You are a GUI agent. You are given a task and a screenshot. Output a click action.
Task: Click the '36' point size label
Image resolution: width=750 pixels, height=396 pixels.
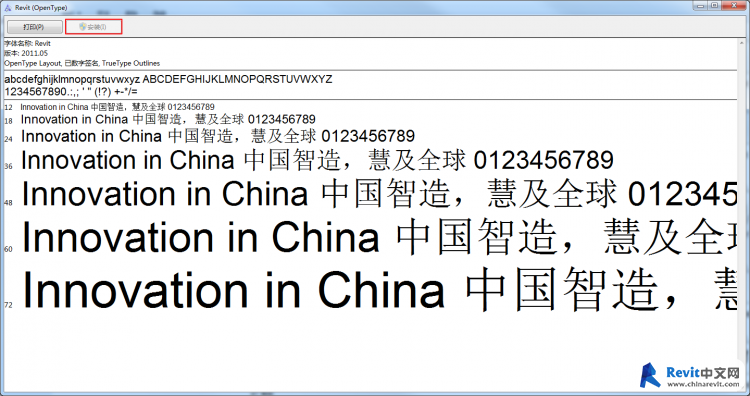8,166
